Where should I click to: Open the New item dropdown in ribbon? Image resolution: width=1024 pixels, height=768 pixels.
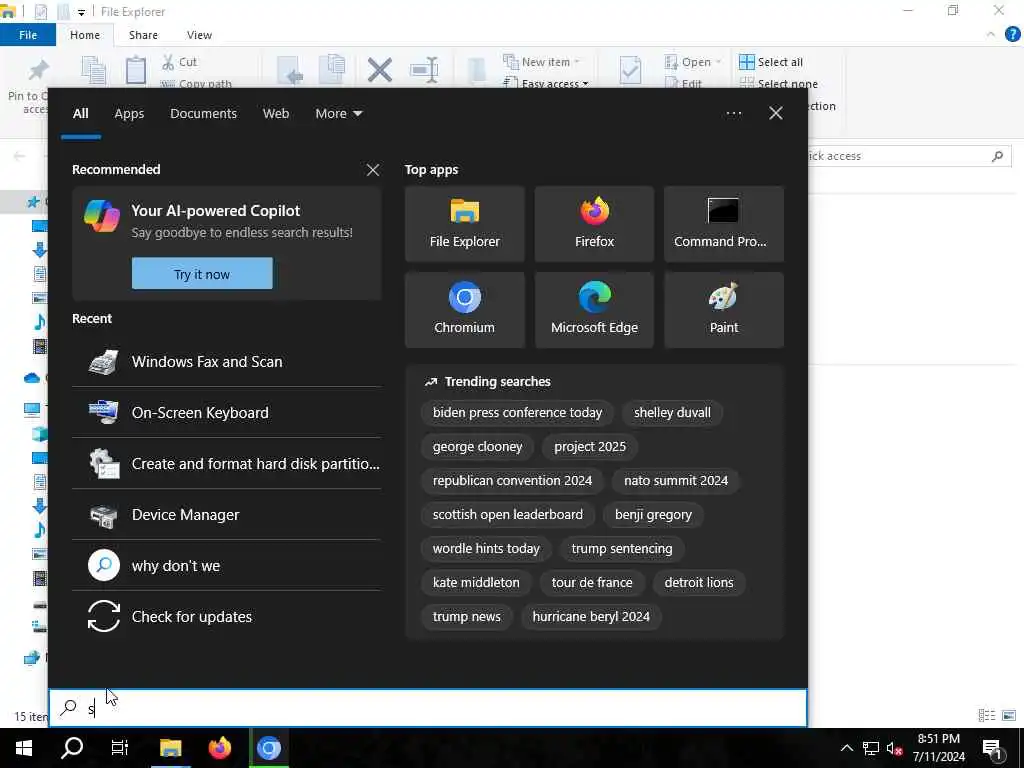tap(541, 62)
